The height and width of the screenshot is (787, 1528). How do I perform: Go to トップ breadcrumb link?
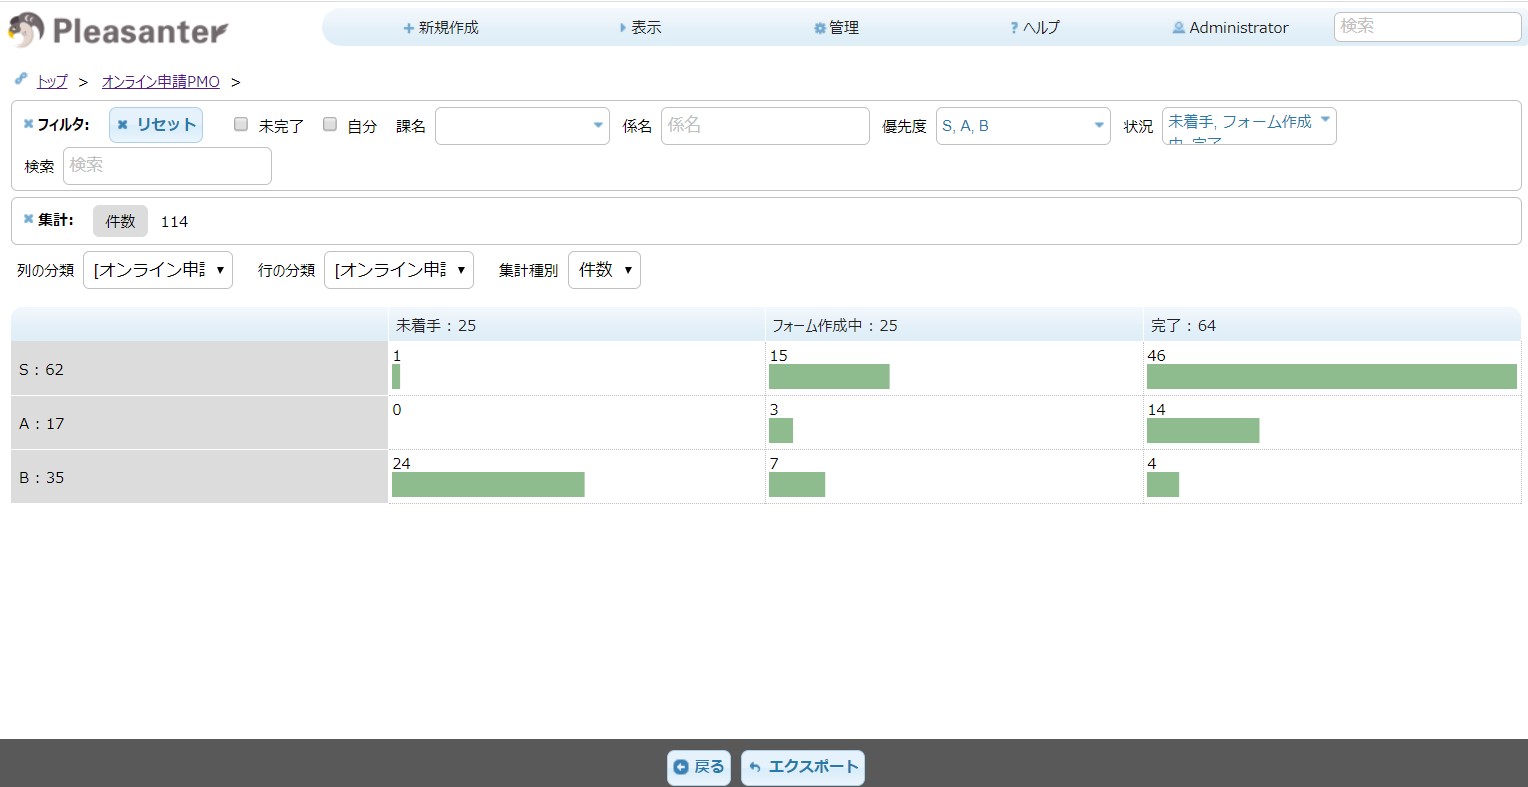pyautogui.click(x=52, y=82)
